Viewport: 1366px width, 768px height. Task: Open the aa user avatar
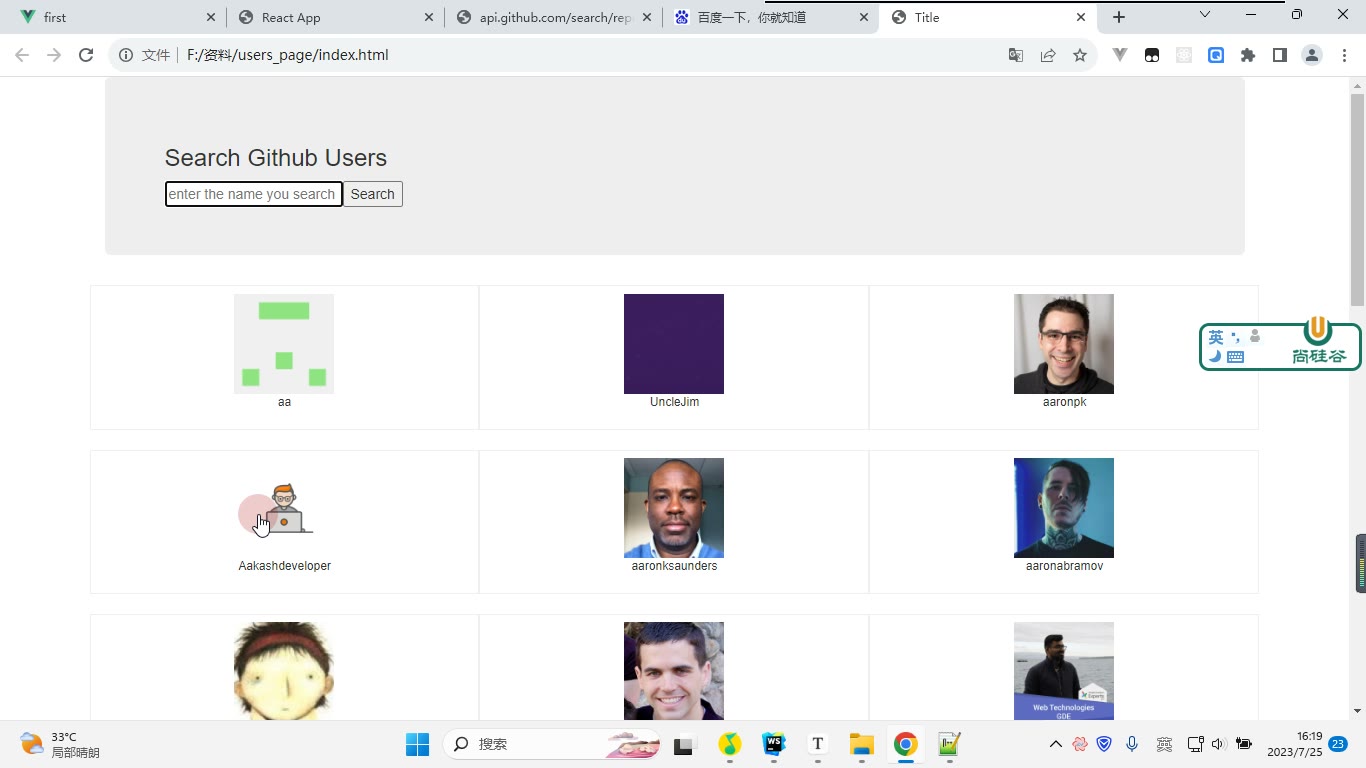coord(284,344)
